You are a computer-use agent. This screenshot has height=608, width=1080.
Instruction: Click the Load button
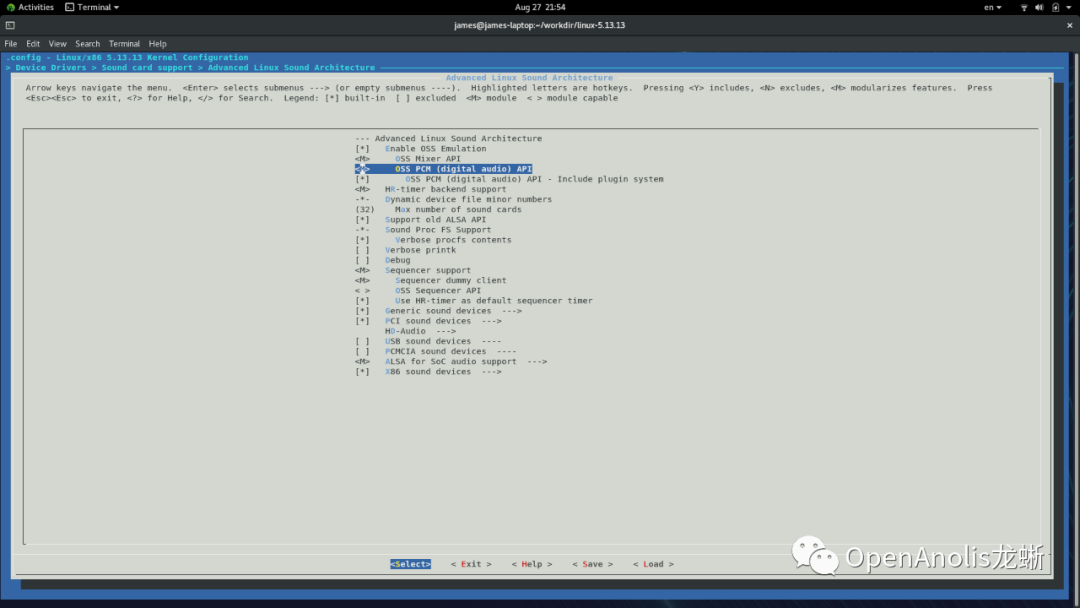tap(653, 564)
